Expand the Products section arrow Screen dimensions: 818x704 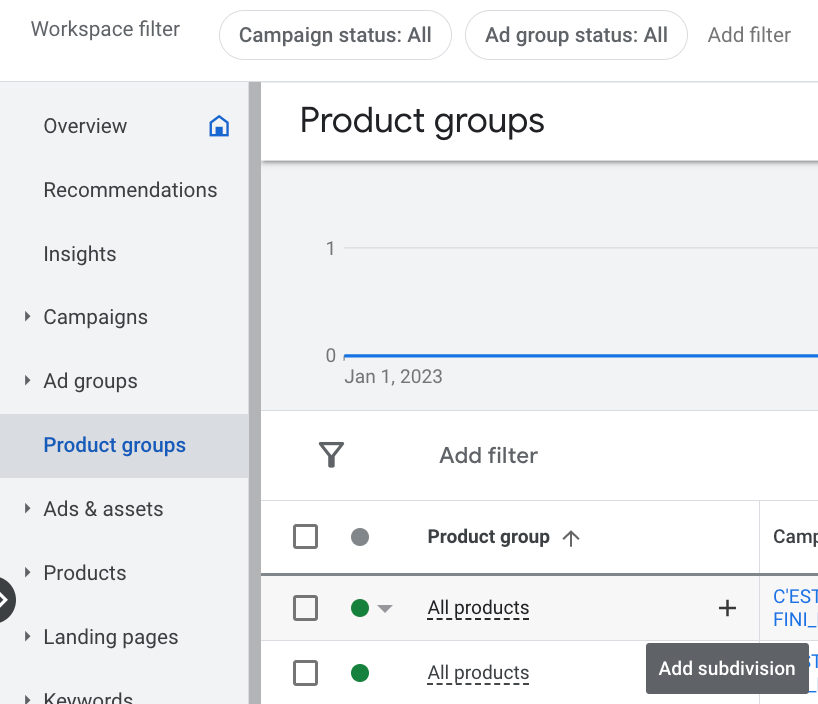(x=28, y=572)
